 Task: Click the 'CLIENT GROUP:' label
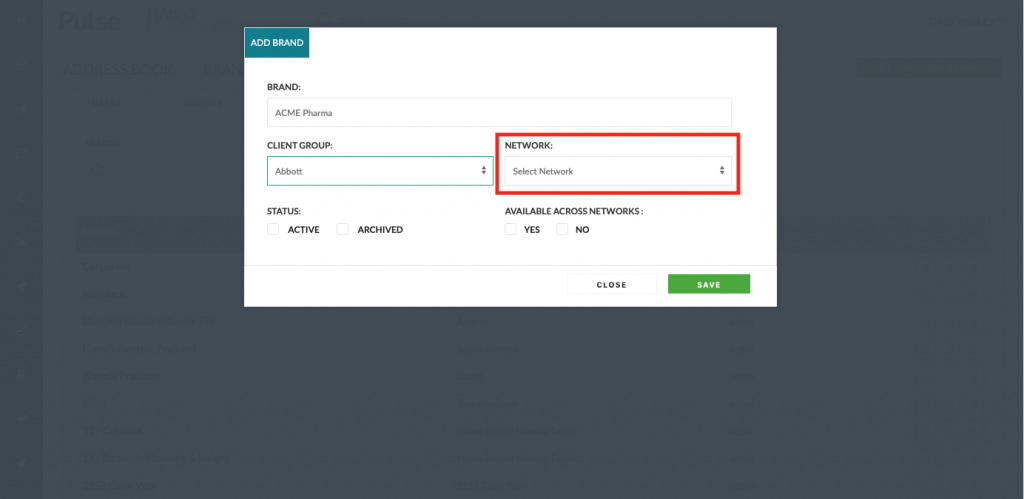300,146
